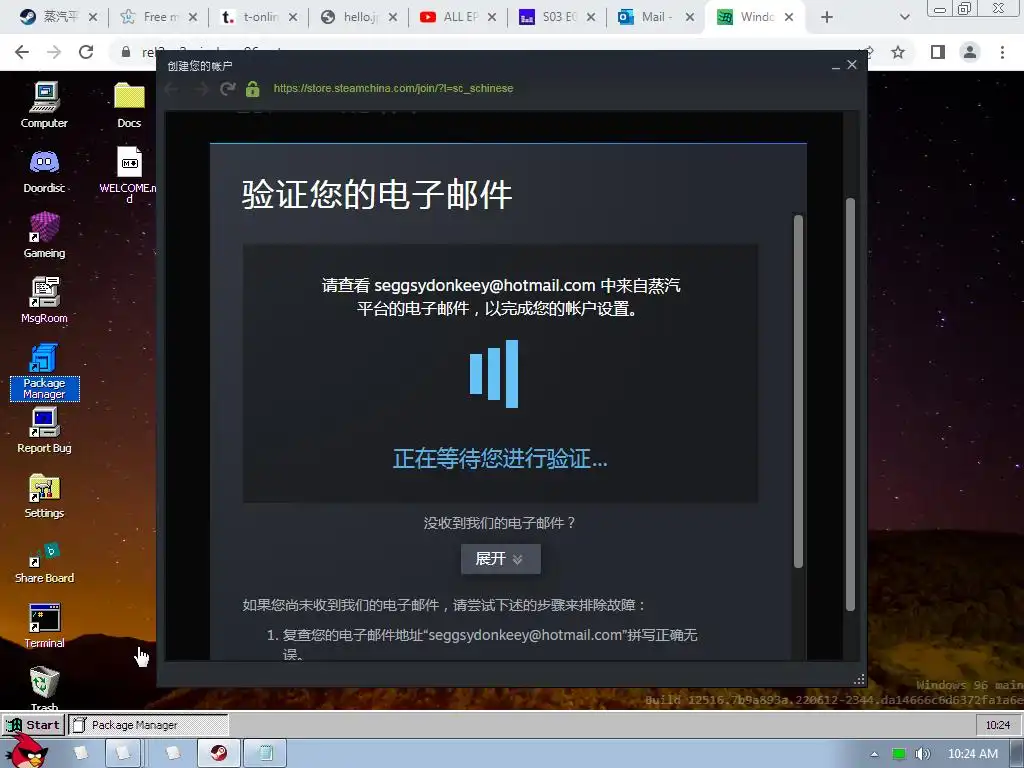Close the Mail browser tab
This screenshot has height=768, width=1024.
click(x=690, y=17)
